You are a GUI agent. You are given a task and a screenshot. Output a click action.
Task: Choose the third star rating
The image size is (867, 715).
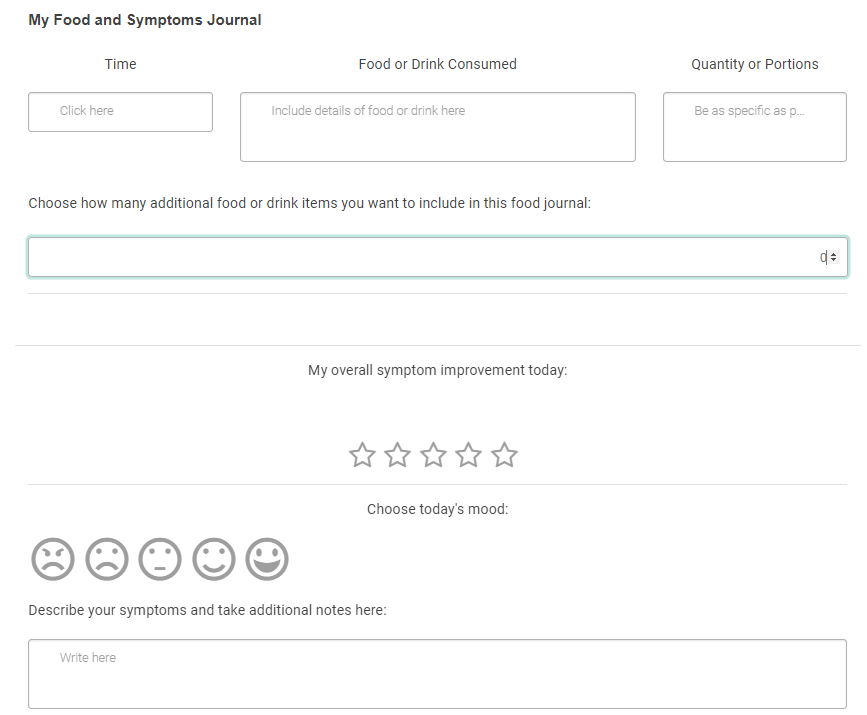coord(433,456)
